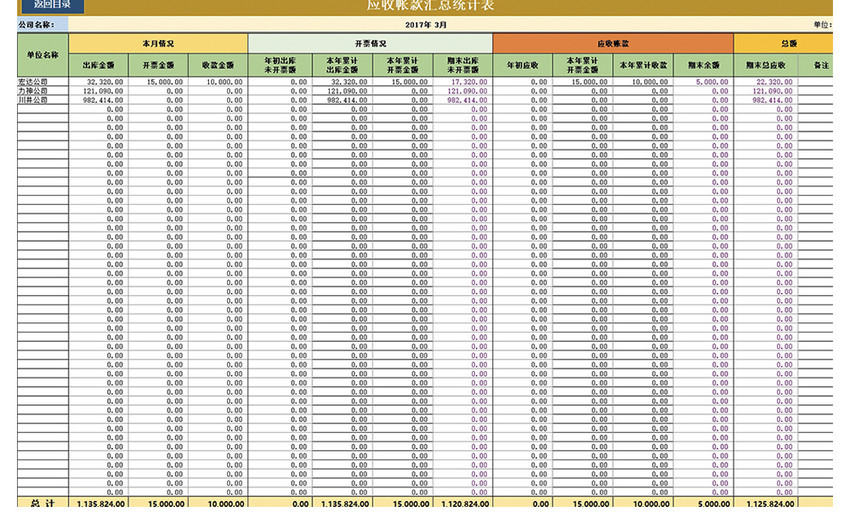Select the 开票金额 header under 本月情况
Image resolution: width=850 pixels, height=524 pixels.
click(x=158, y=65)
